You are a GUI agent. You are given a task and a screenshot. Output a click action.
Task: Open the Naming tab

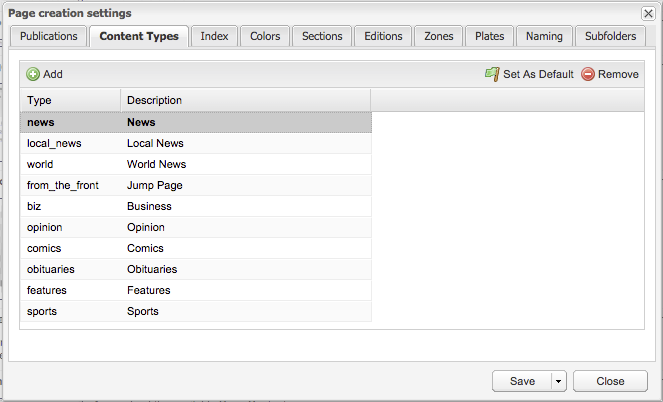pos(544,36)
